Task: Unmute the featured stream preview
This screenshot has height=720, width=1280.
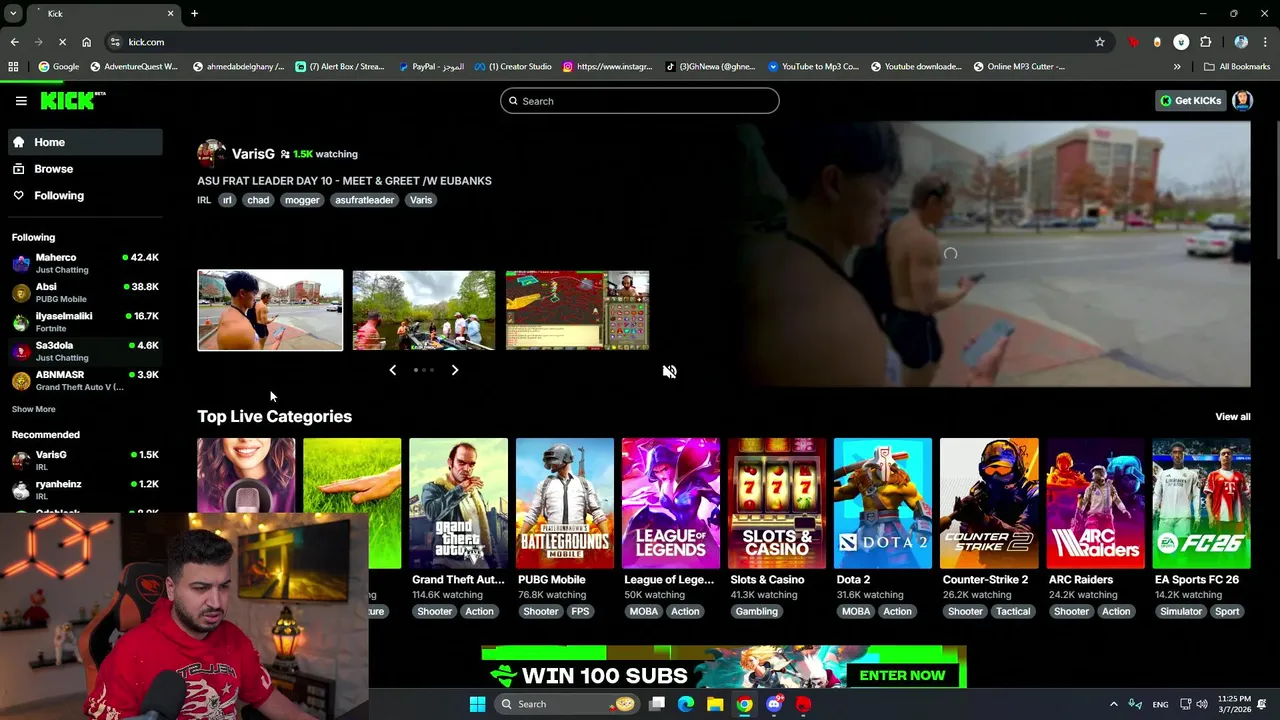Action: (669, 371)
